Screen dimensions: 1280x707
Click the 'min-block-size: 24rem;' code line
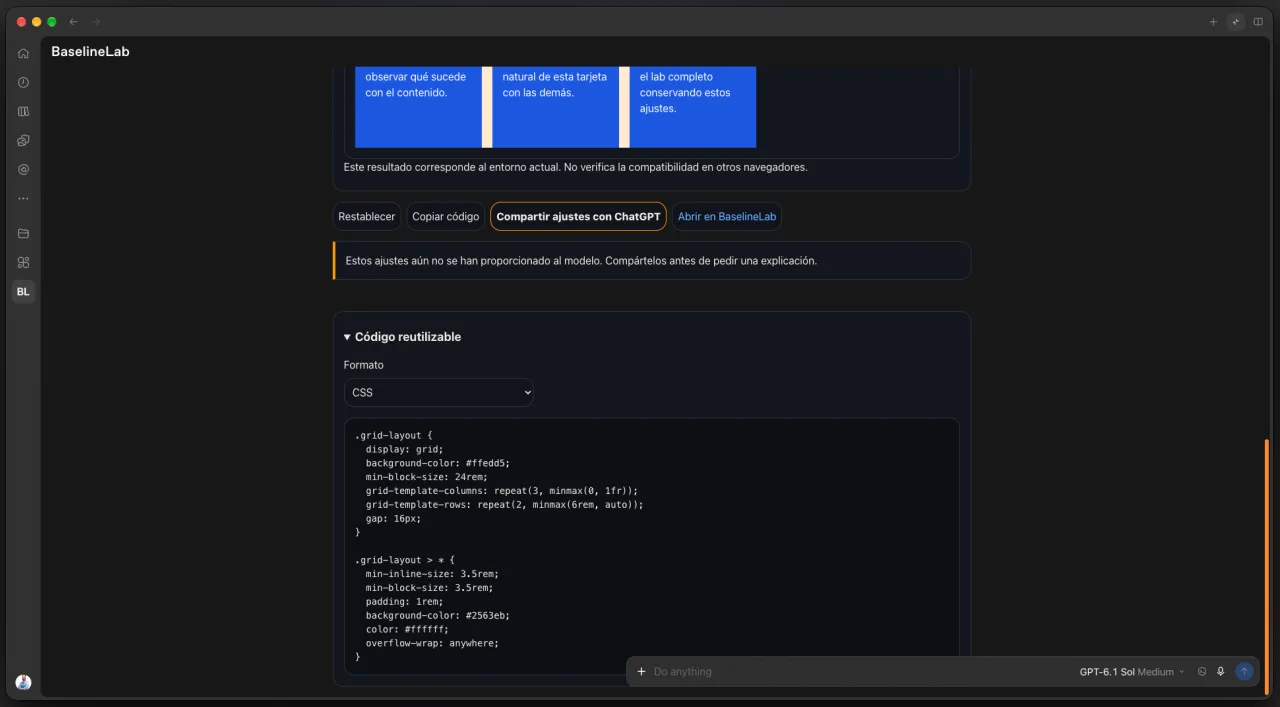[x=427, y=477]
